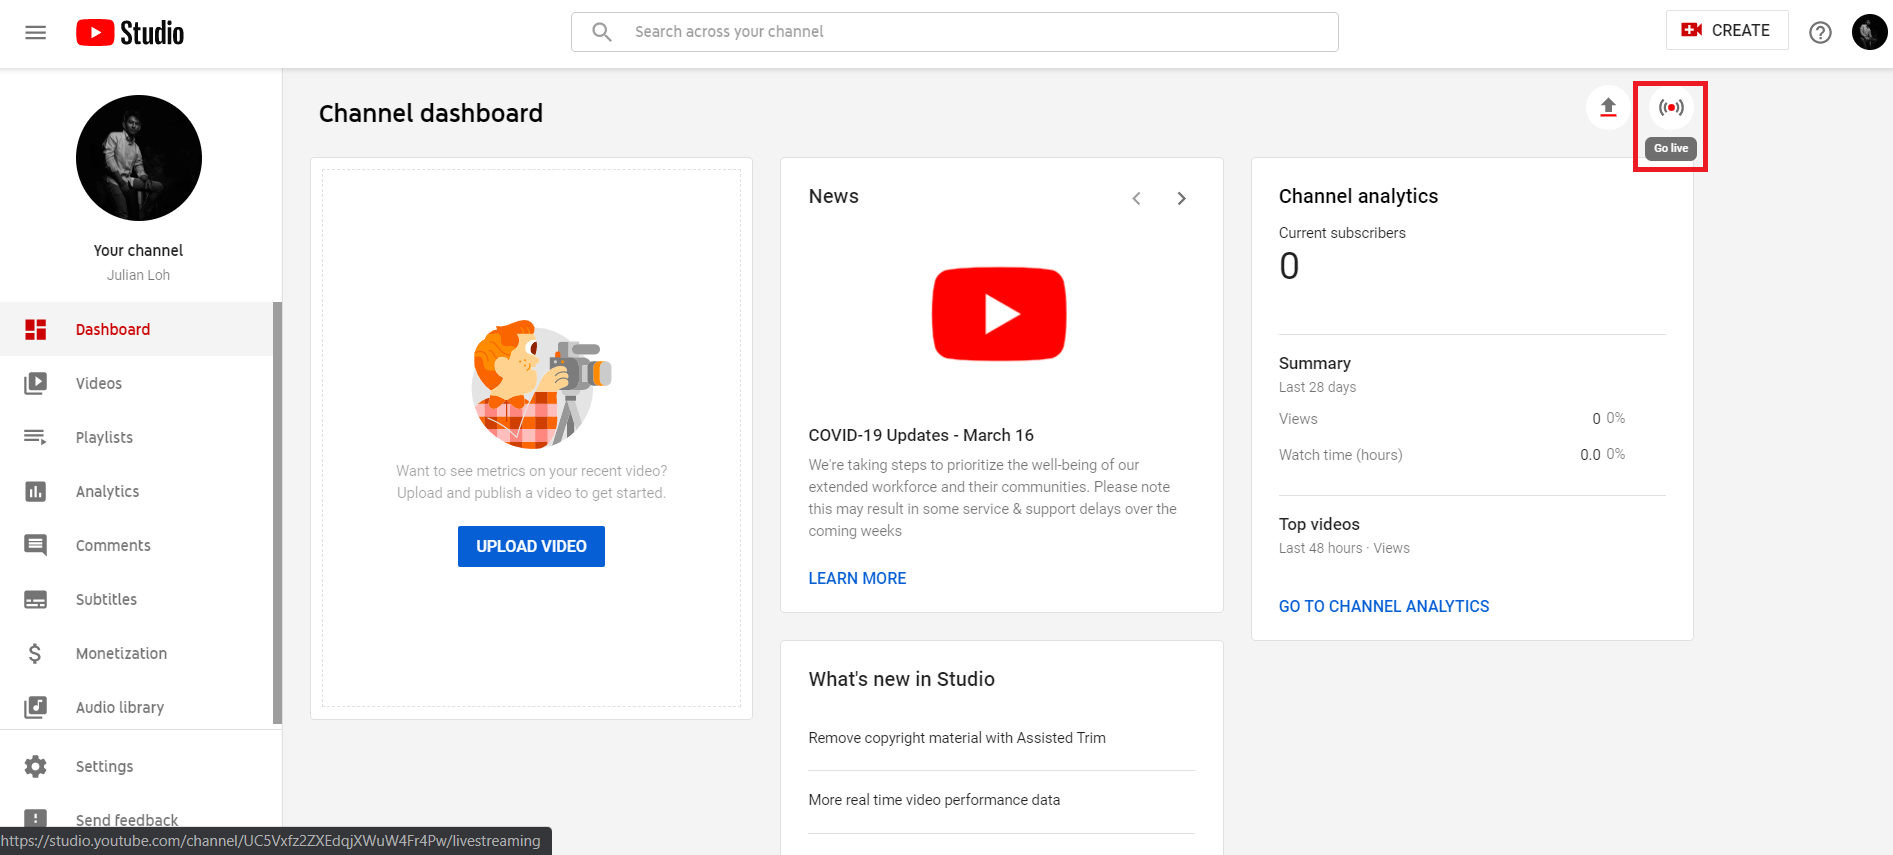Click the sidebar vertical scrollbar
Viewport: 1893px width, 855px height.
[278, 513]
